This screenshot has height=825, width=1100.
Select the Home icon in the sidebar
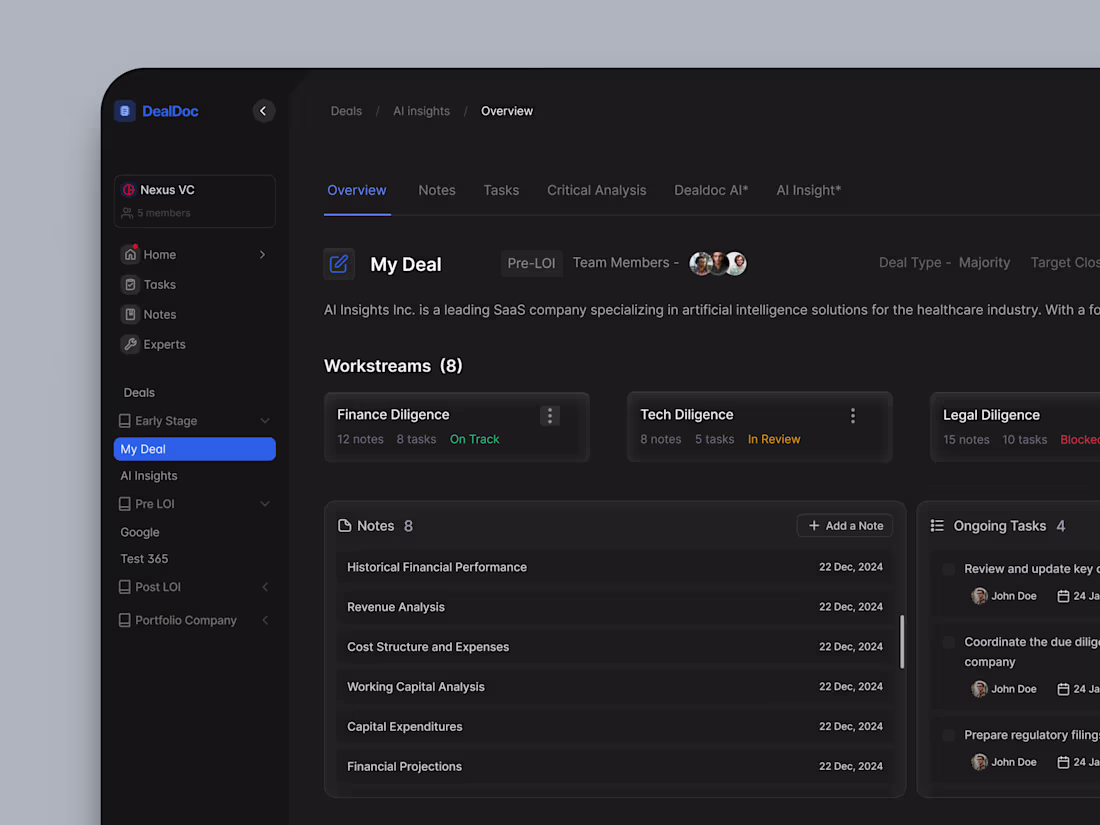(x=129, y=254)
